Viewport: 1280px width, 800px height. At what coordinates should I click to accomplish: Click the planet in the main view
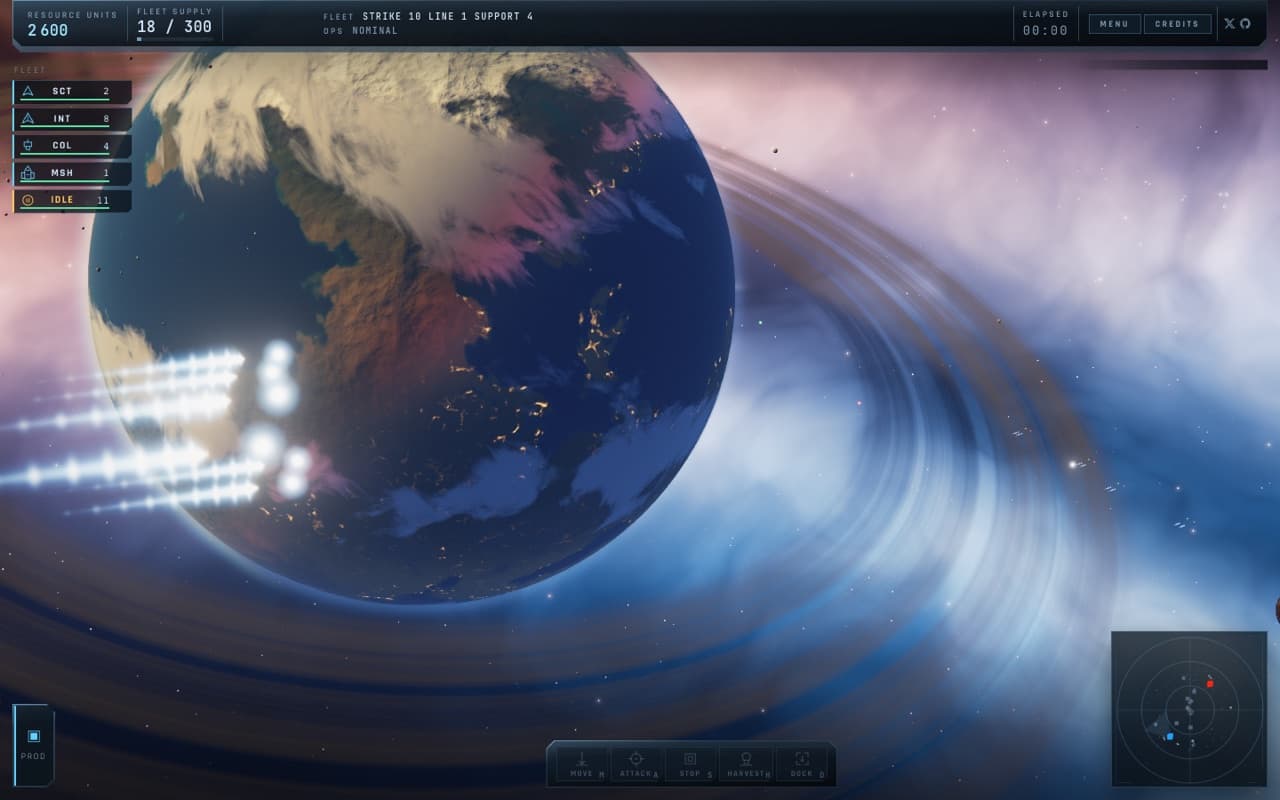(411, 327)
